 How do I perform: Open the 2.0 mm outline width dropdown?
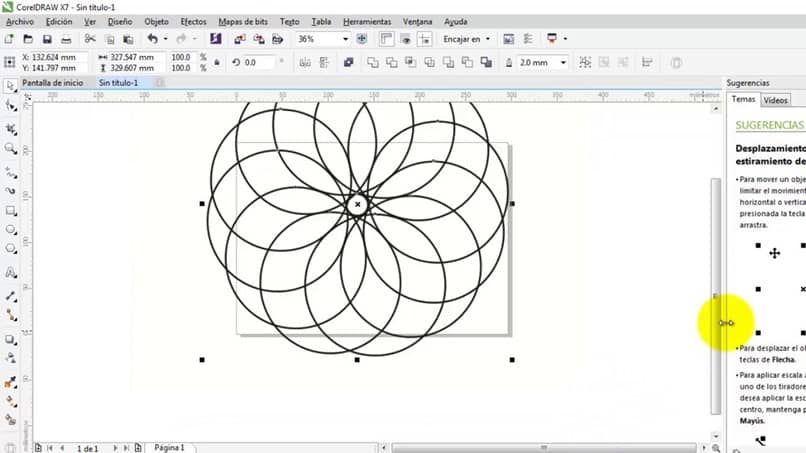563,62
